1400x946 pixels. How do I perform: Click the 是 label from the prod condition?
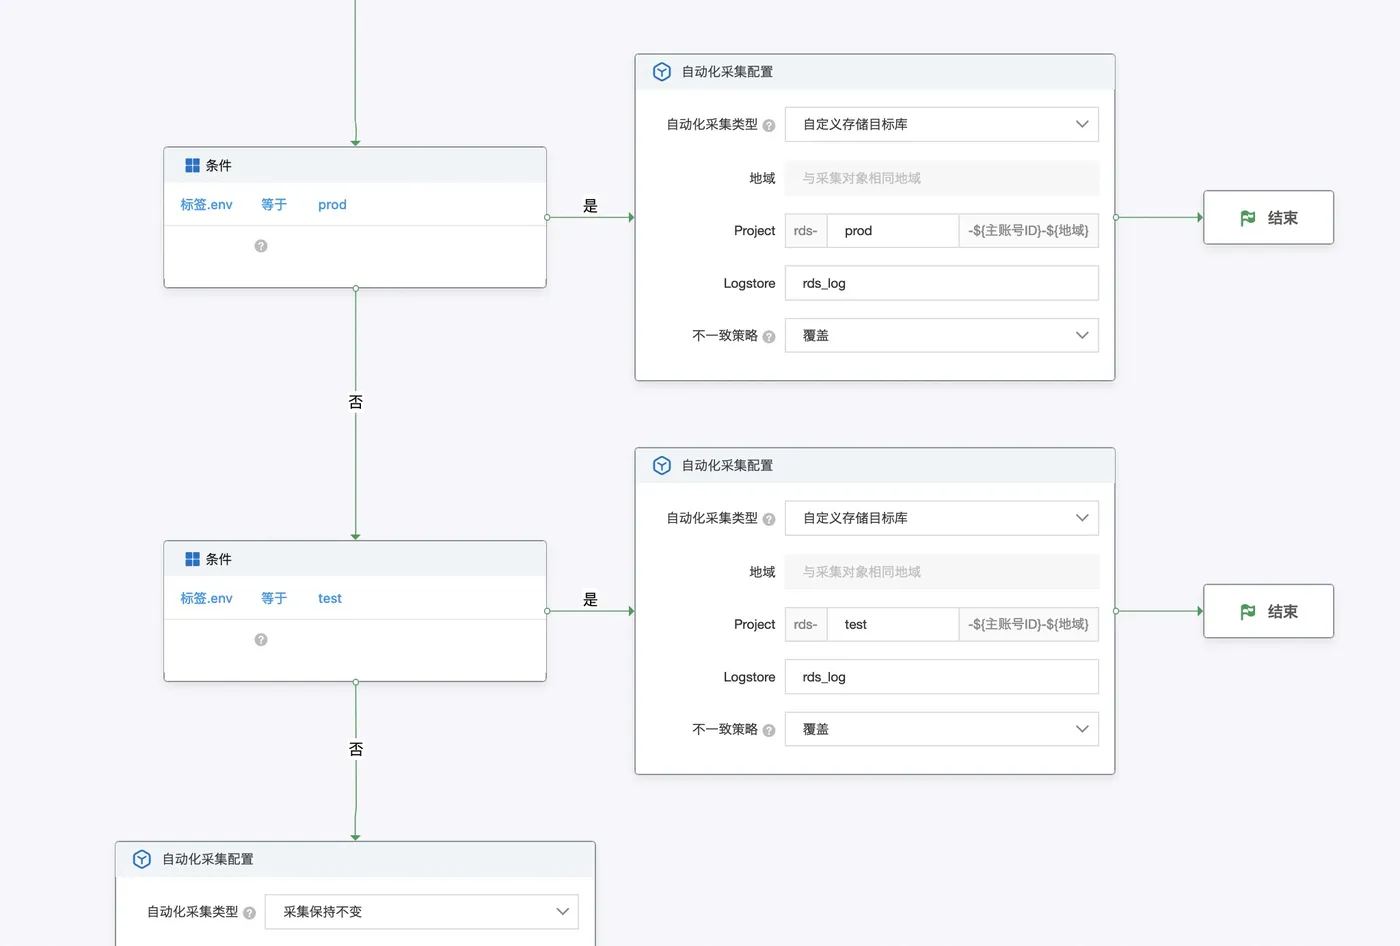click(590, 206)
